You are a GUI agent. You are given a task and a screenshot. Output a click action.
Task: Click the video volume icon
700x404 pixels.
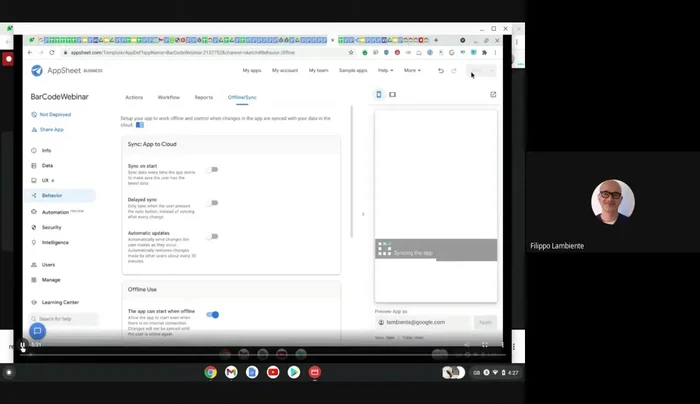pyautogui.click(x=467, y=345)
